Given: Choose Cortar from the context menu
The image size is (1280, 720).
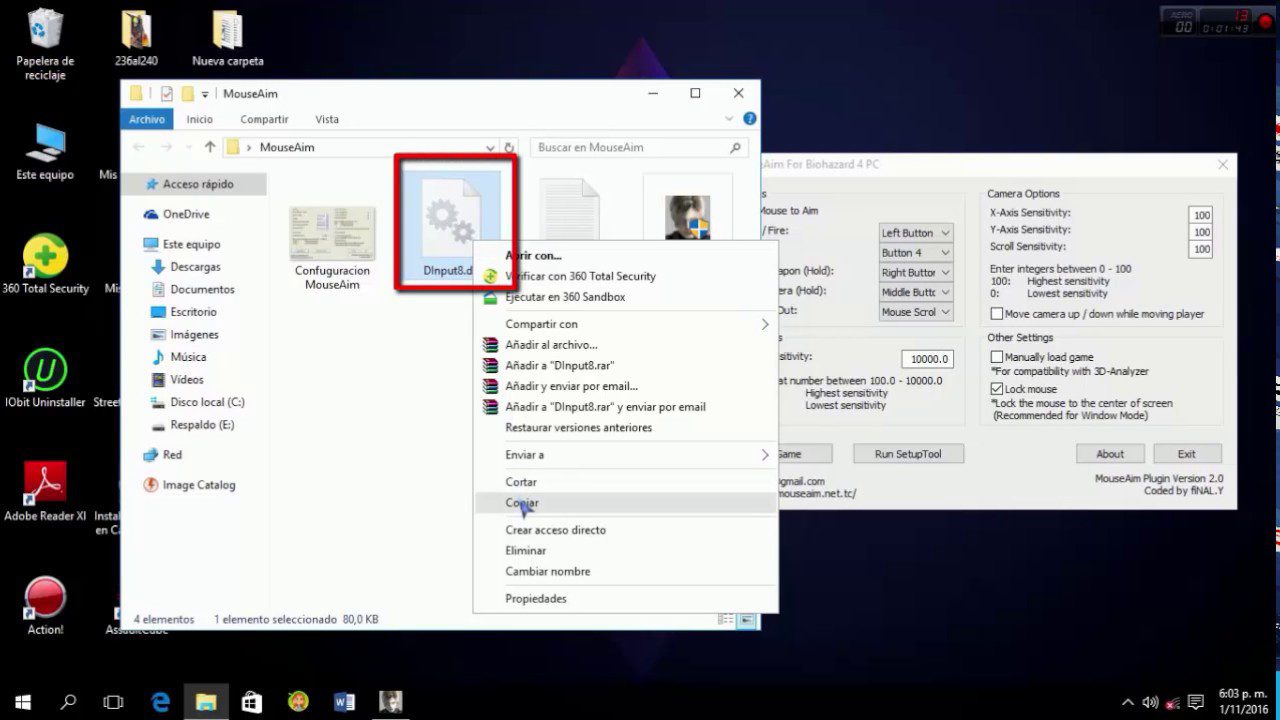Looking at the screenshot, I should tap(626, 482).
